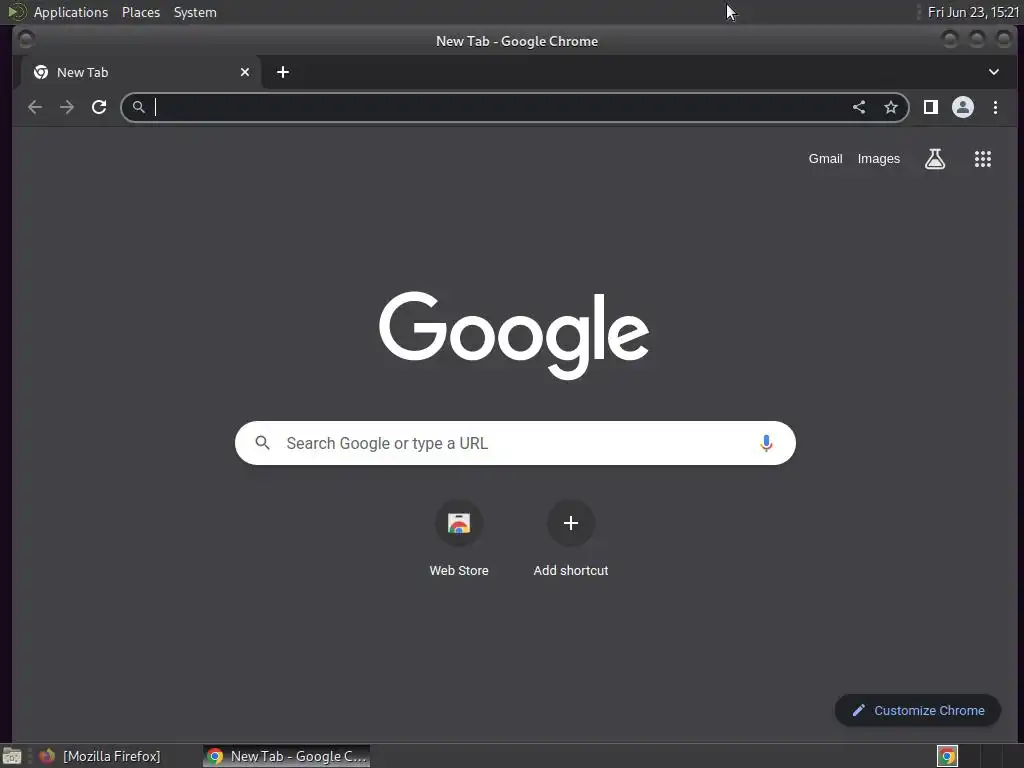Open the Places menu
This screenshot has width=1024, height=768.
point(140,12)
